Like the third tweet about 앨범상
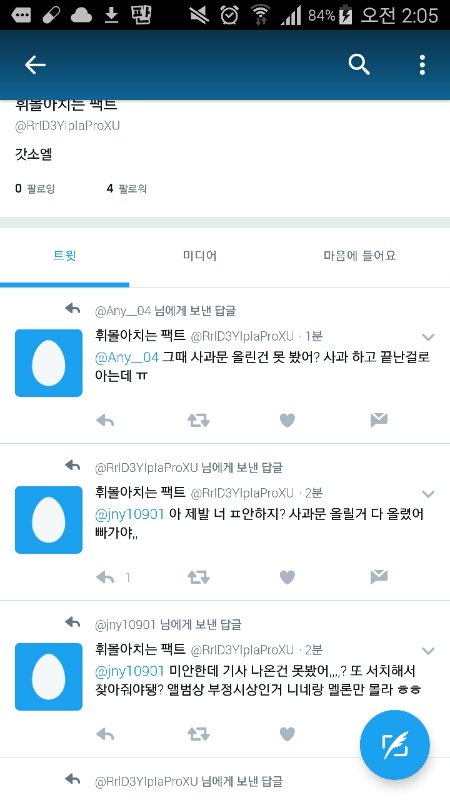 288,734
